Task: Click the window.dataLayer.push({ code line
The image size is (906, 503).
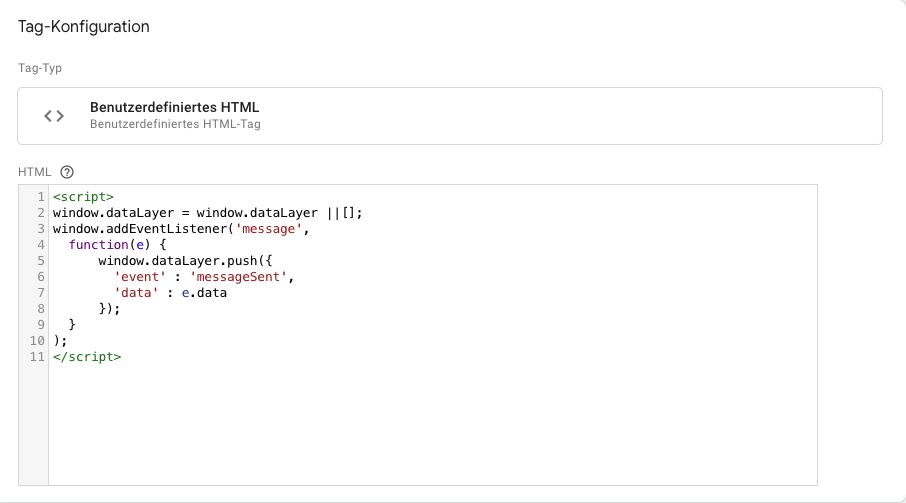Action: (x=185, y=261)
